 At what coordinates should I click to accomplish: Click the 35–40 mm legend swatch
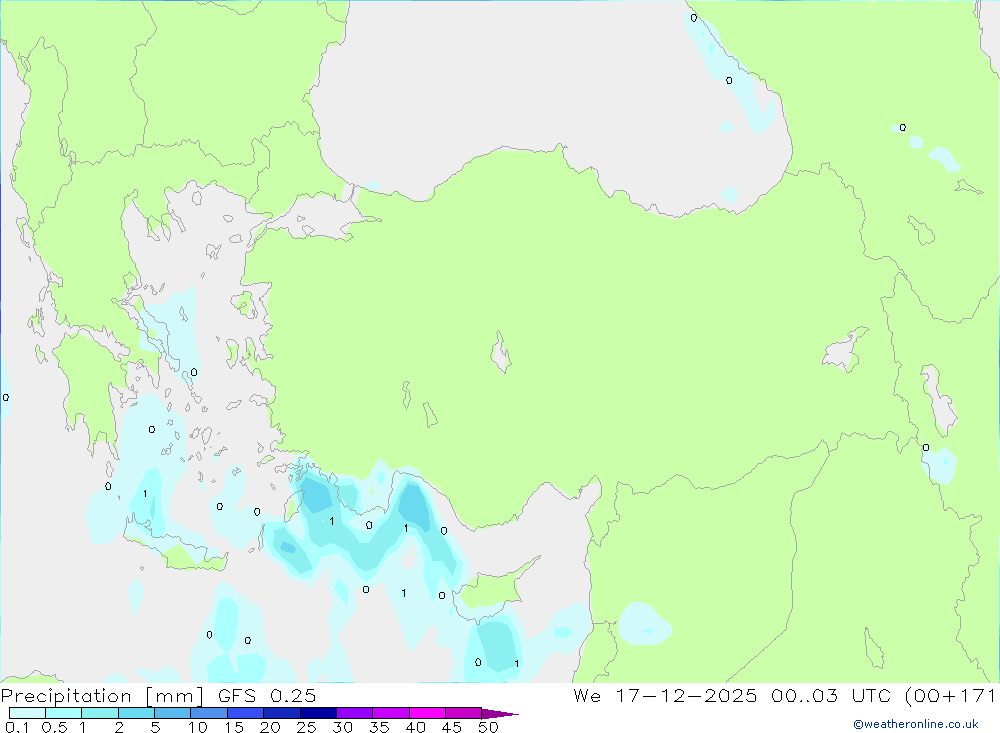(391, 713)
